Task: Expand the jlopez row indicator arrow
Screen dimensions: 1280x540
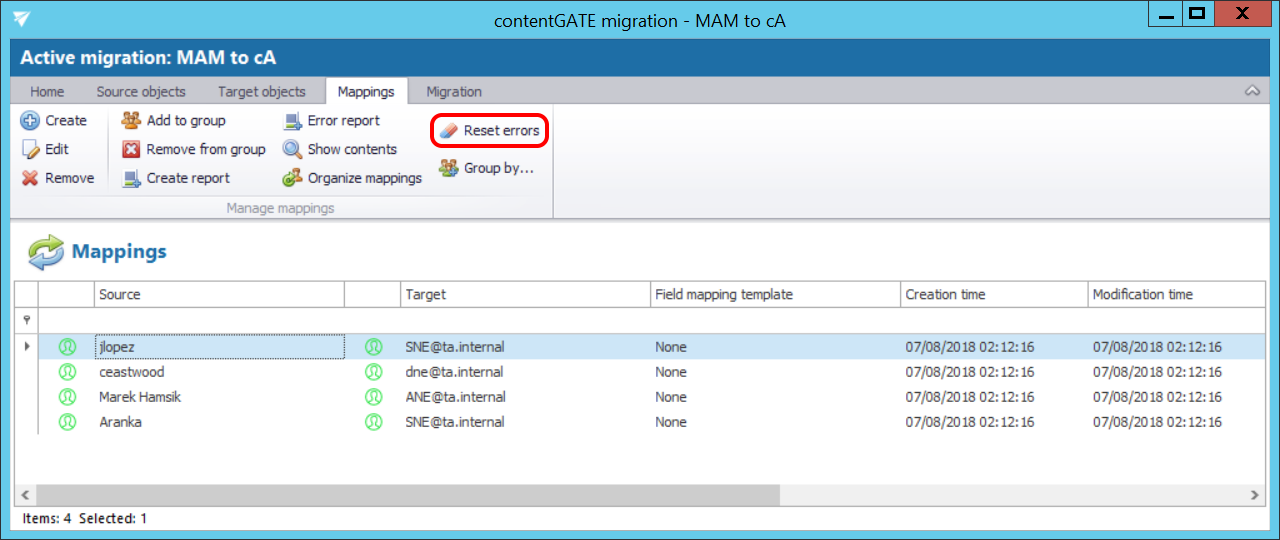Action: tap(26, 347)
